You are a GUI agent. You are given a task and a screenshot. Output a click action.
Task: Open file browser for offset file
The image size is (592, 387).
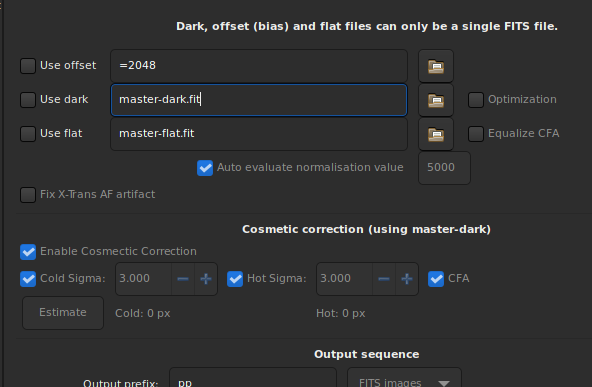[436, 66]
